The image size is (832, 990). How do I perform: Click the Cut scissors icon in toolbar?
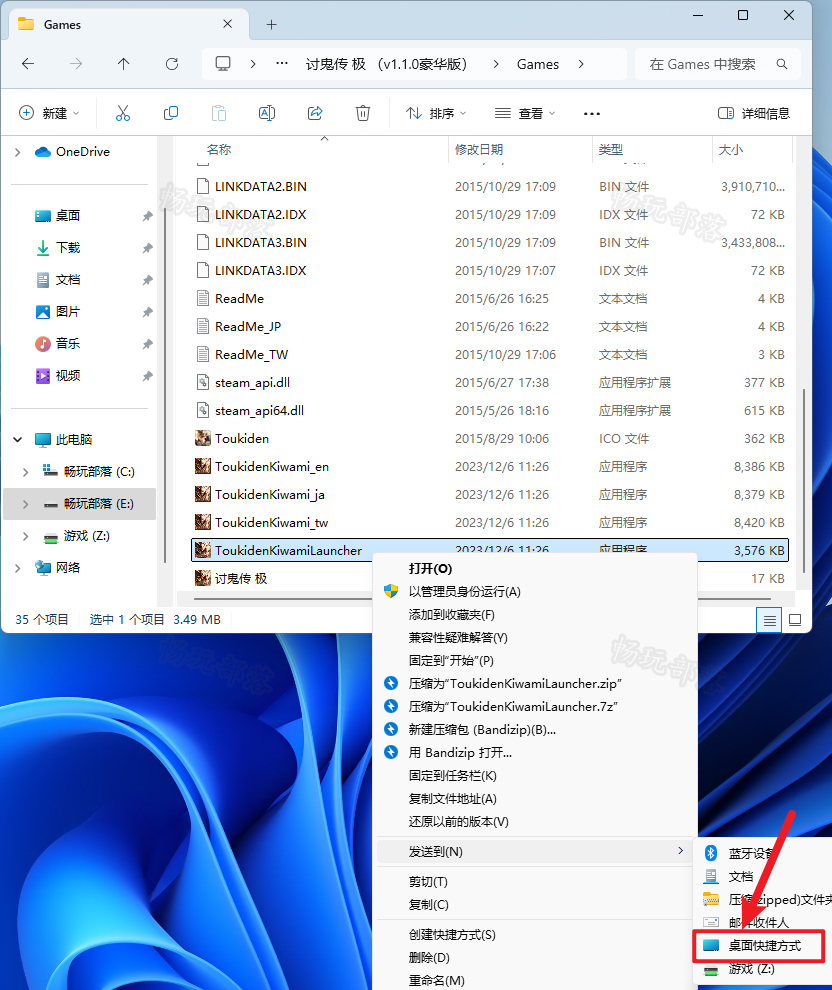[122, 114]
